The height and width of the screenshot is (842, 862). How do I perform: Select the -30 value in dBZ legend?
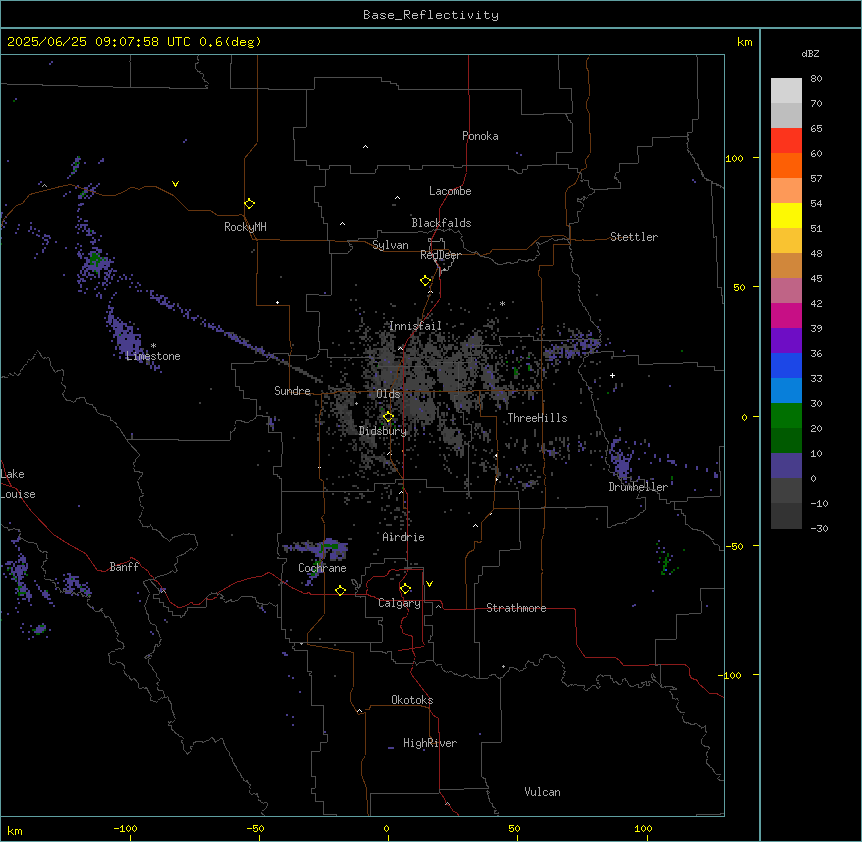click(819, 528)
